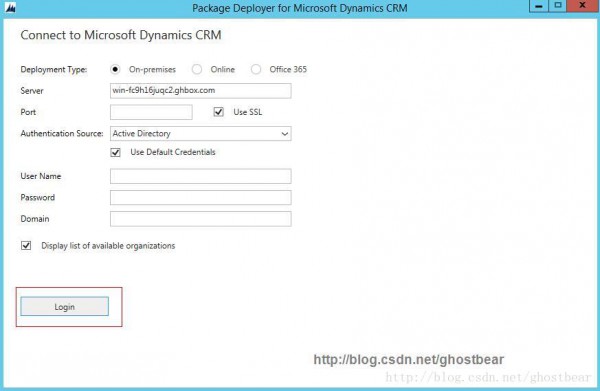Choose the Online deployment type

coord(197,69)
